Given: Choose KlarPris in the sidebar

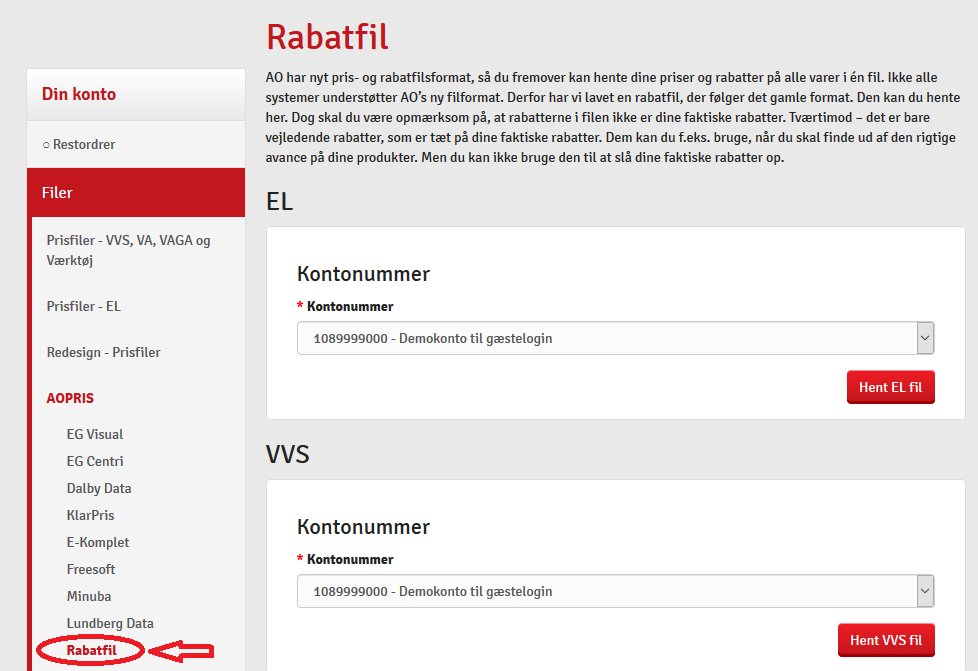Looking at the screenshot, I should click(x=90, y=515).
